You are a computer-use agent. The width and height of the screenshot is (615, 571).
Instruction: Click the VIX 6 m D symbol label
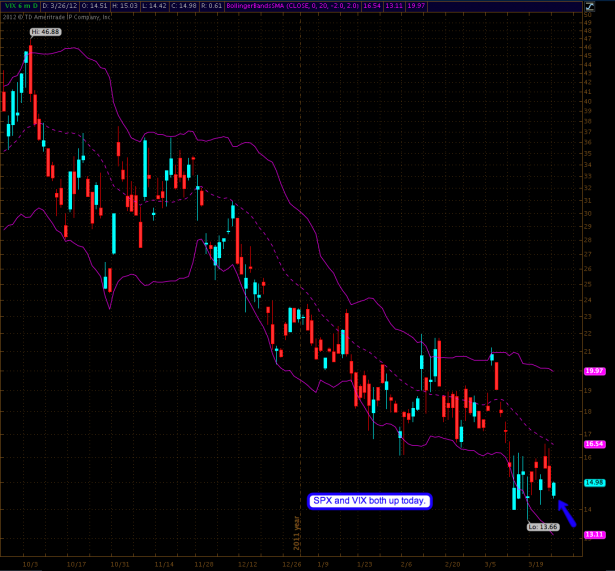tap(19, 7)
